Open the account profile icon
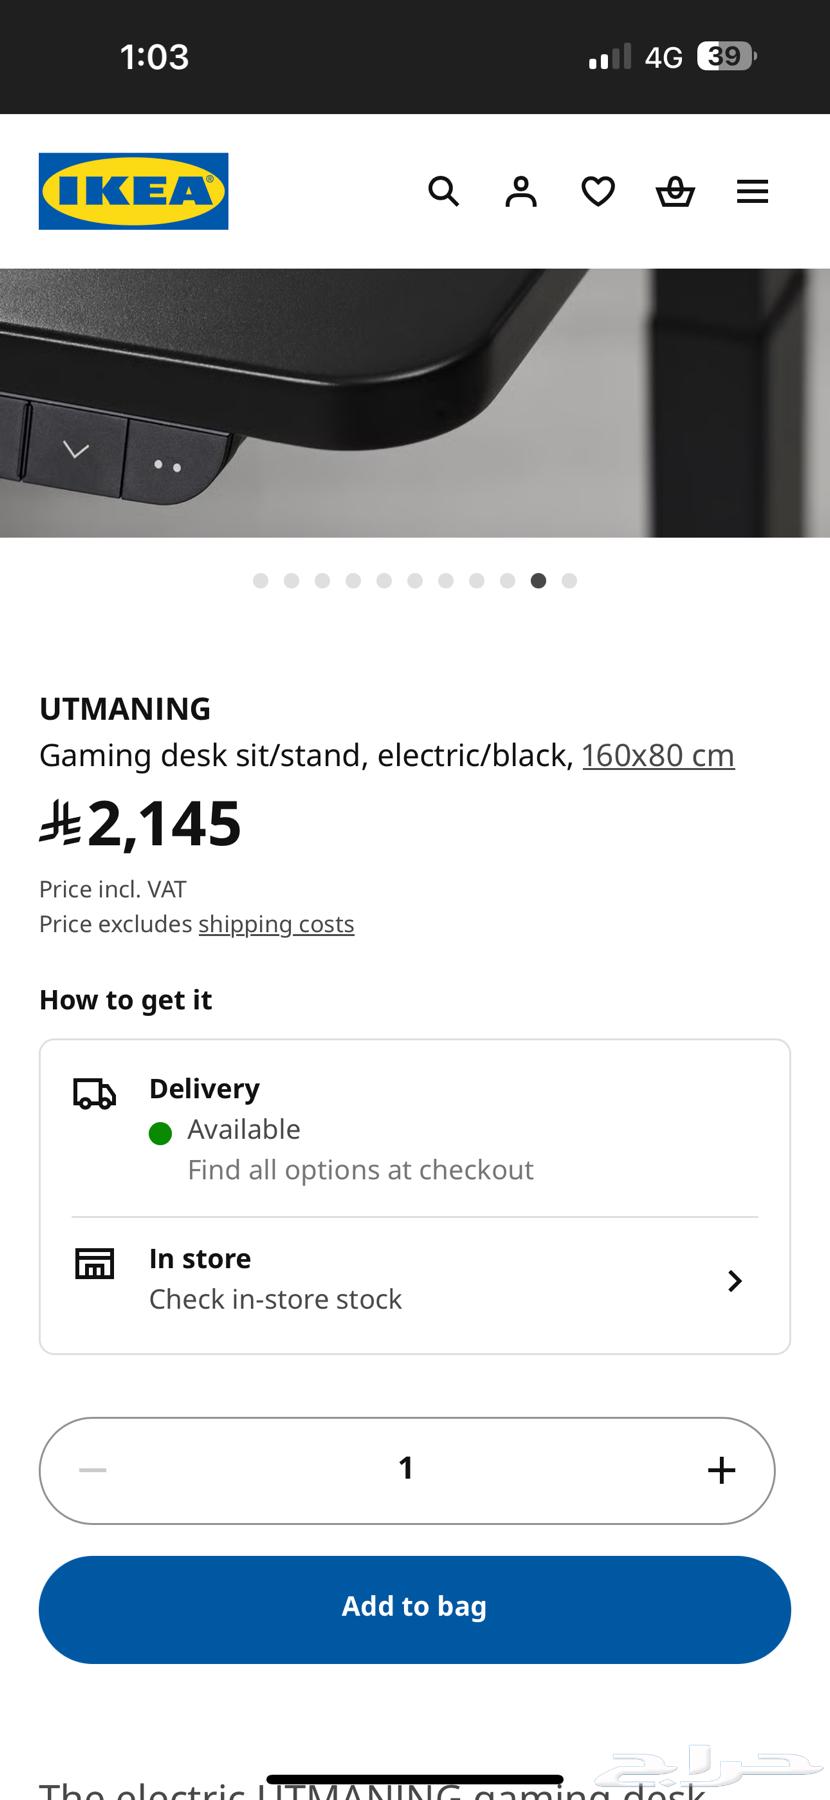This screenshot has height=1800, width=830. (x=521, y=191)
